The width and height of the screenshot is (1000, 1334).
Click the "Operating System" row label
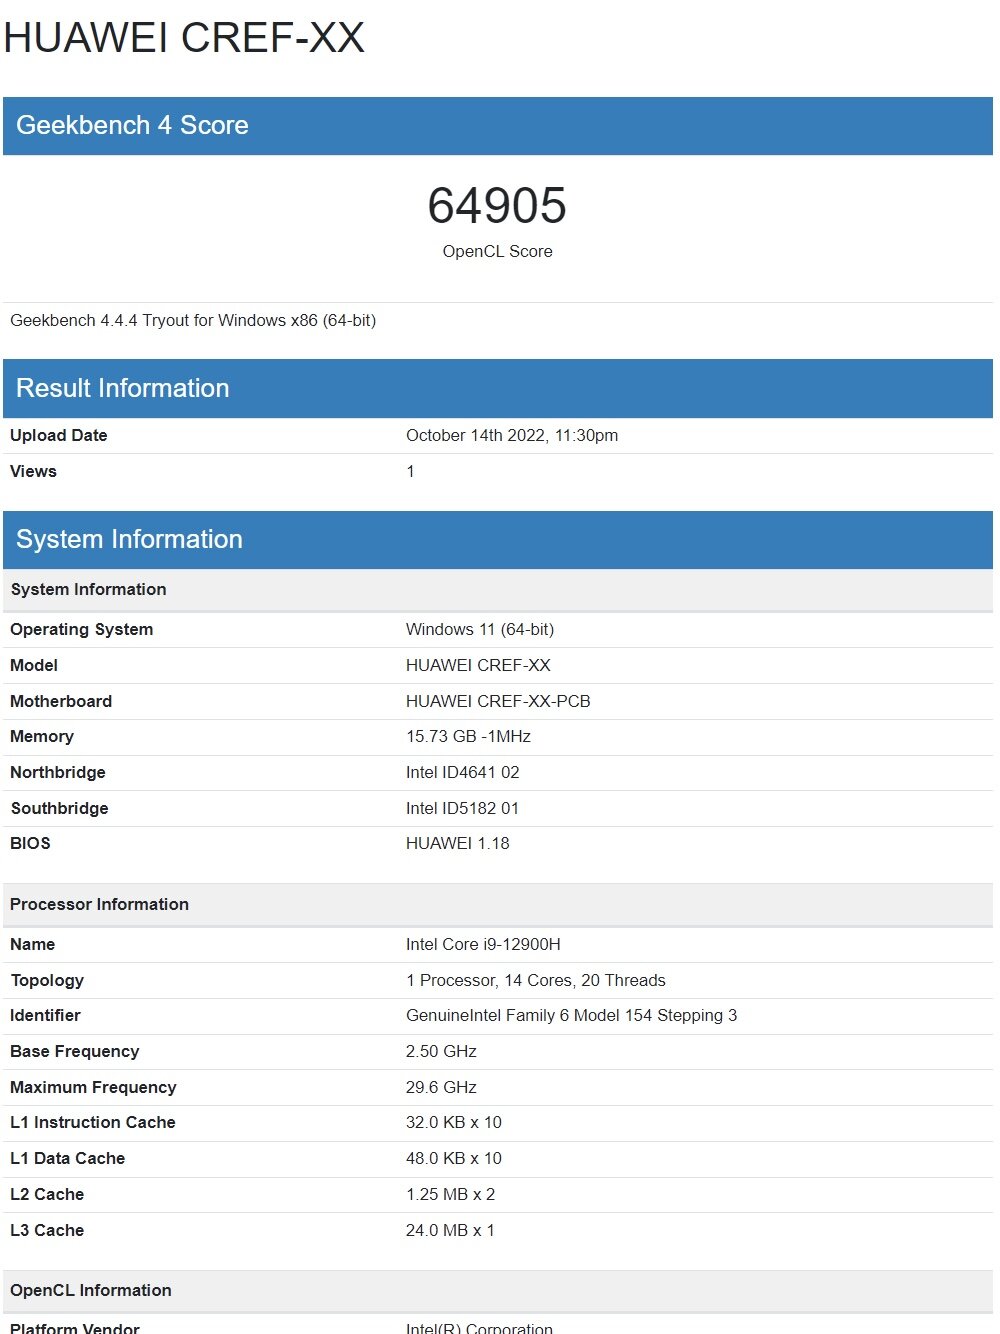pos(82,630)
